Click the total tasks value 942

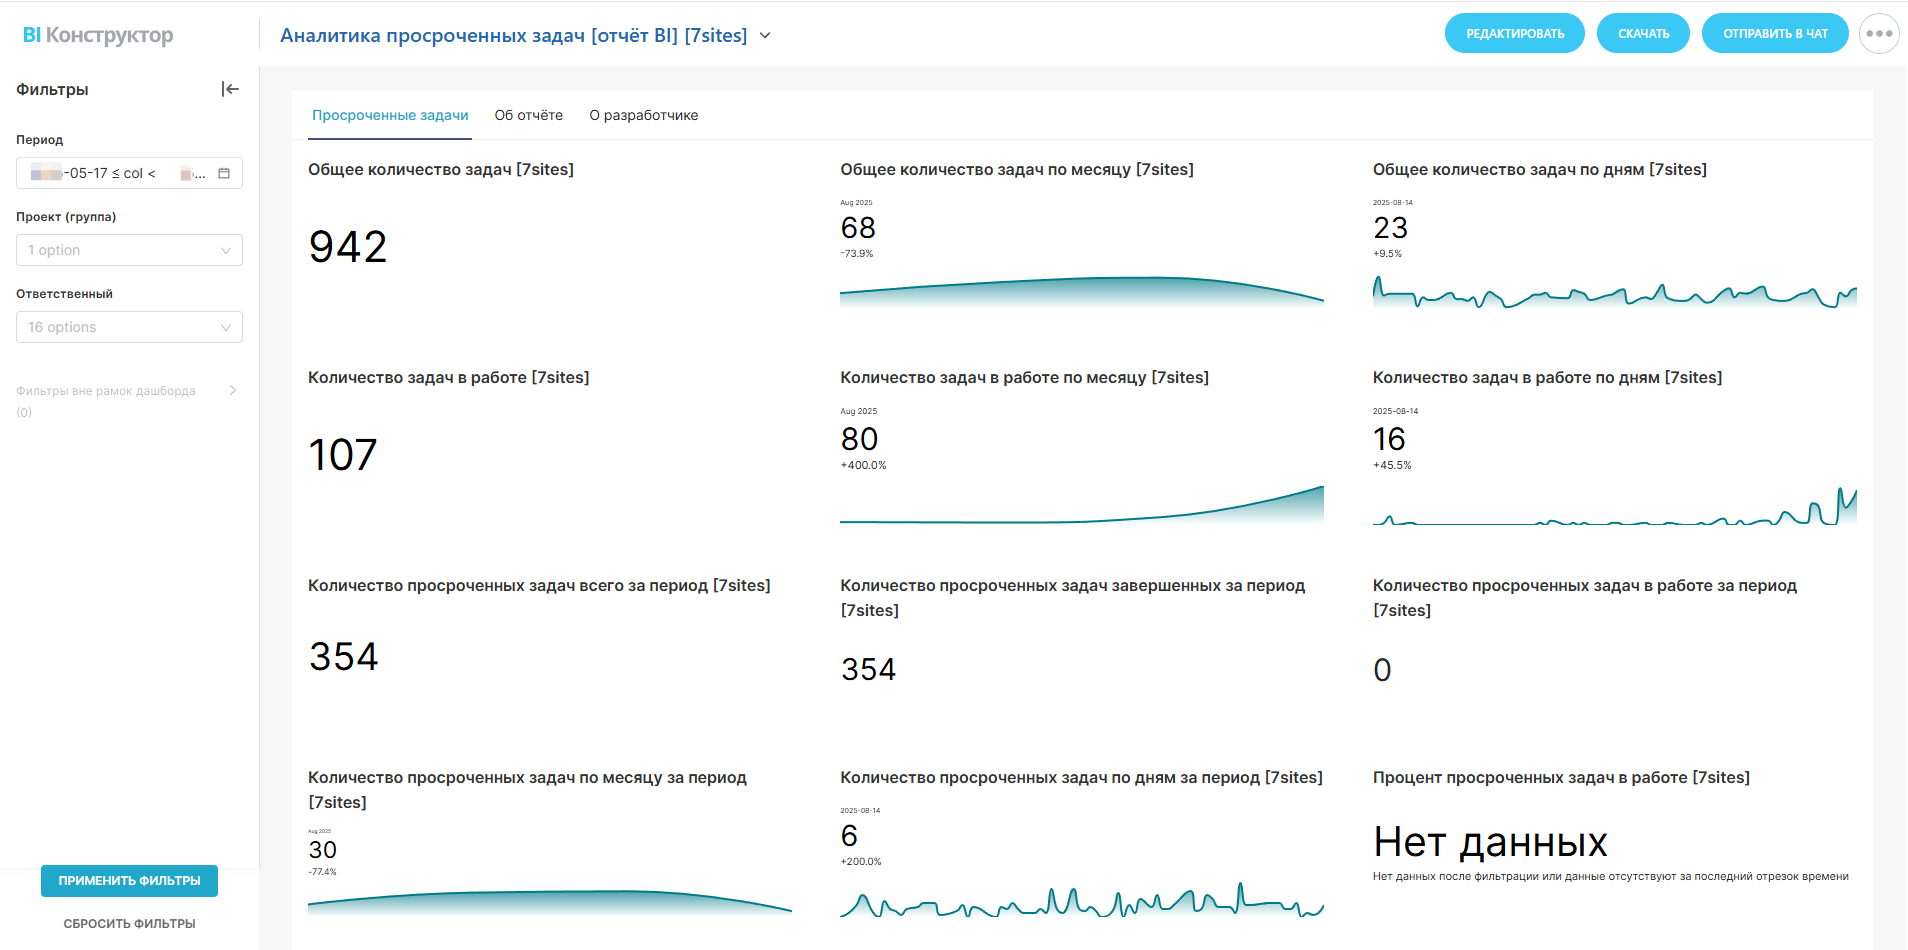348,247
